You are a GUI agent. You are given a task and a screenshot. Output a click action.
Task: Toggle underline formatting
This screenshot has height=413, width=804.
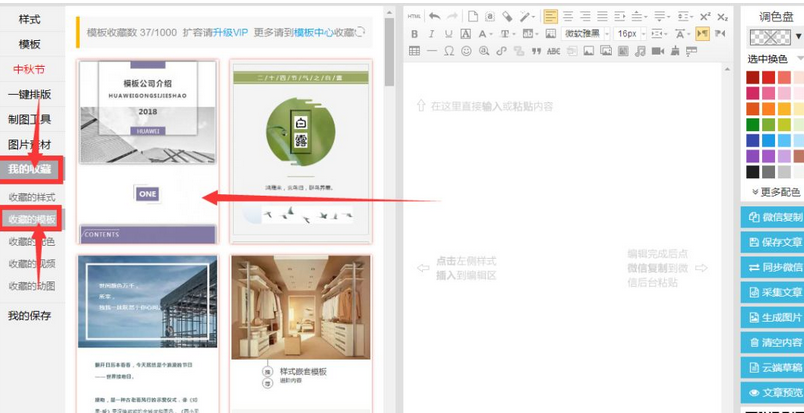point(449,33)
